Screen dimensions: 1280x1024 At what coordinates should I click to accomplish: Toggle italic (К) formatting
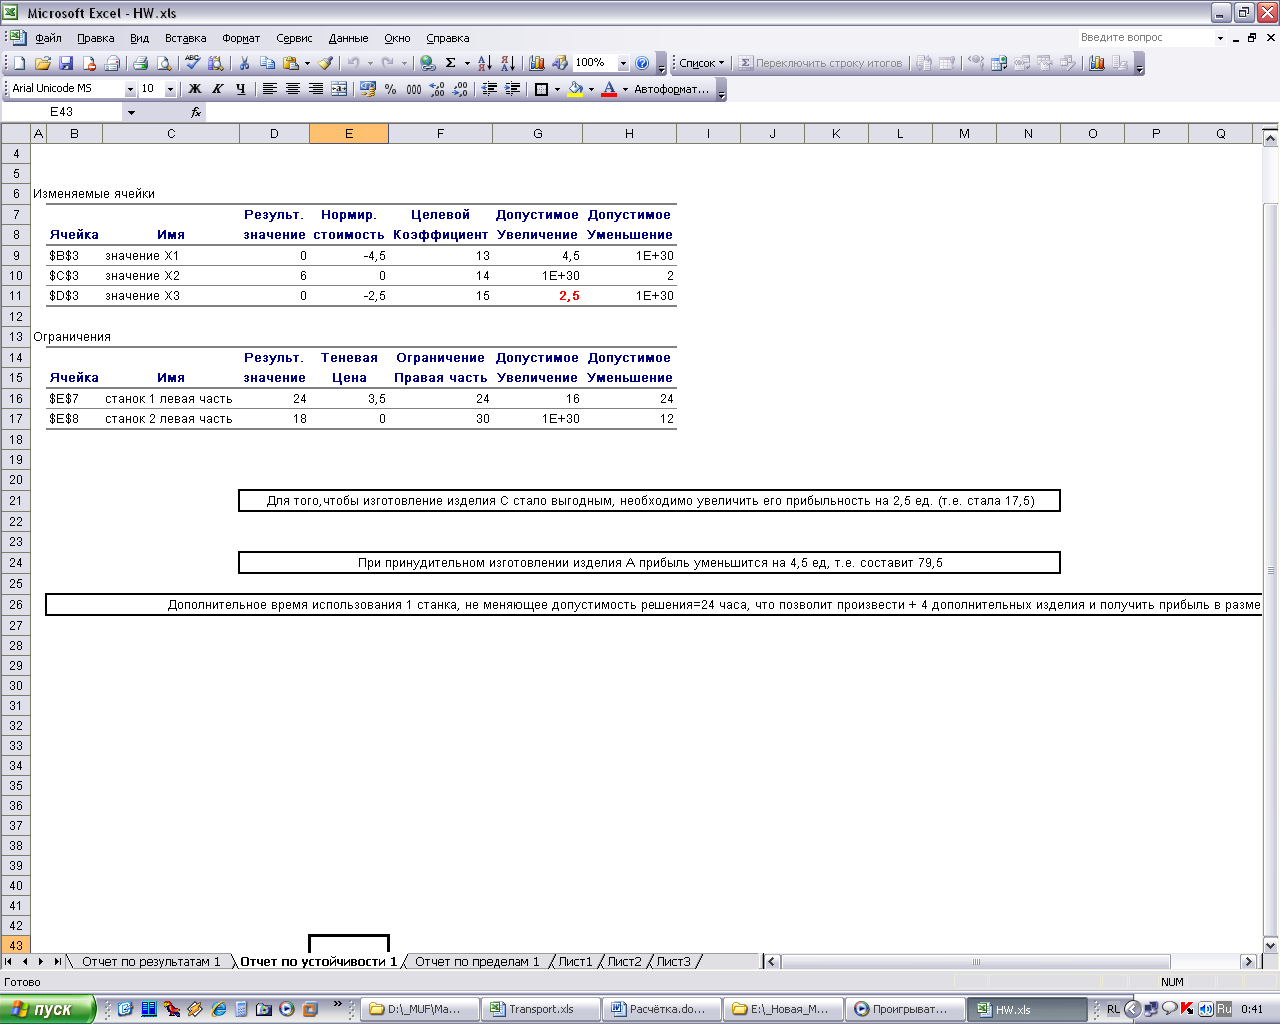coord(218,89)
